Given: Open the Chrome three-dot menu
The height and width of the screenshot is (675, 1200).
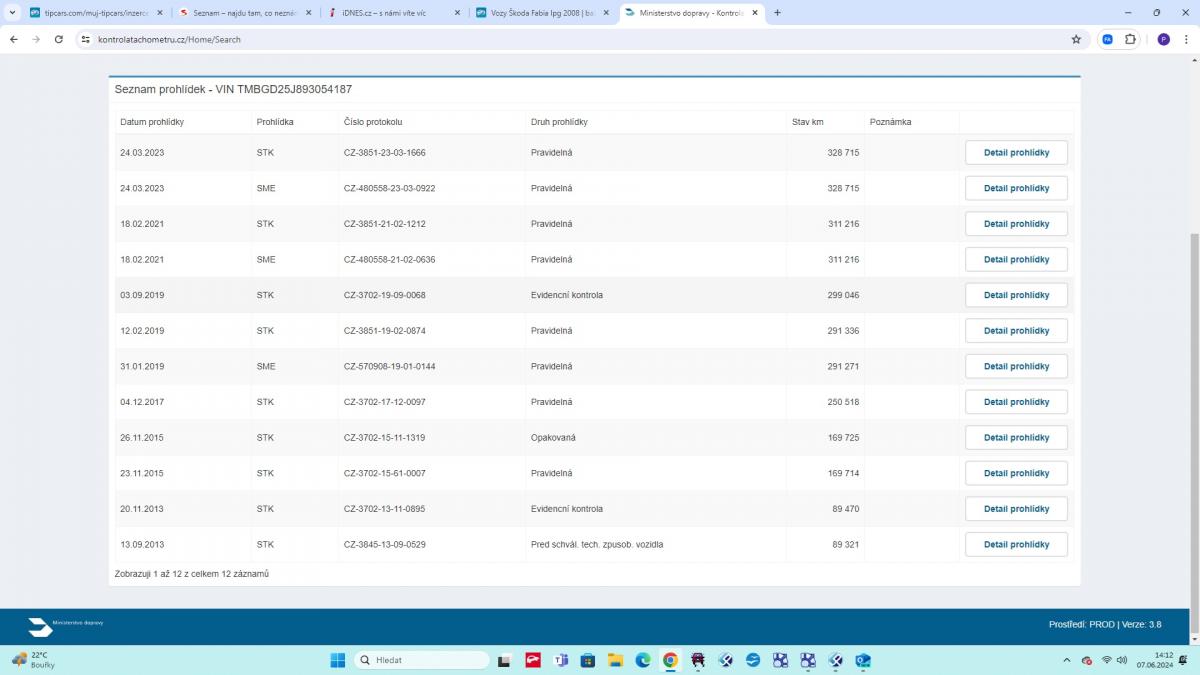Looking at the screenshot, I should coord(1186,39).
